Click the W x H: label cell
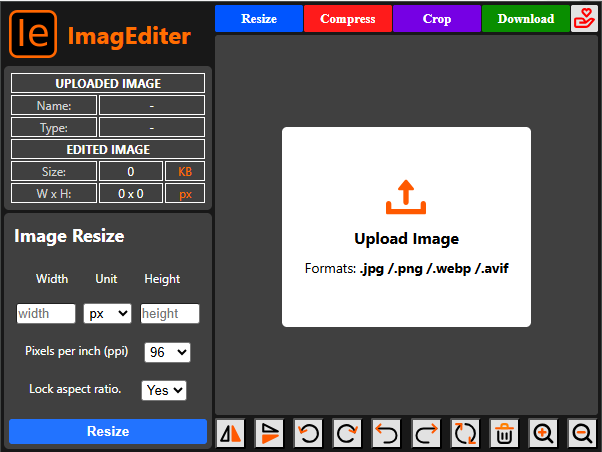 54,194
